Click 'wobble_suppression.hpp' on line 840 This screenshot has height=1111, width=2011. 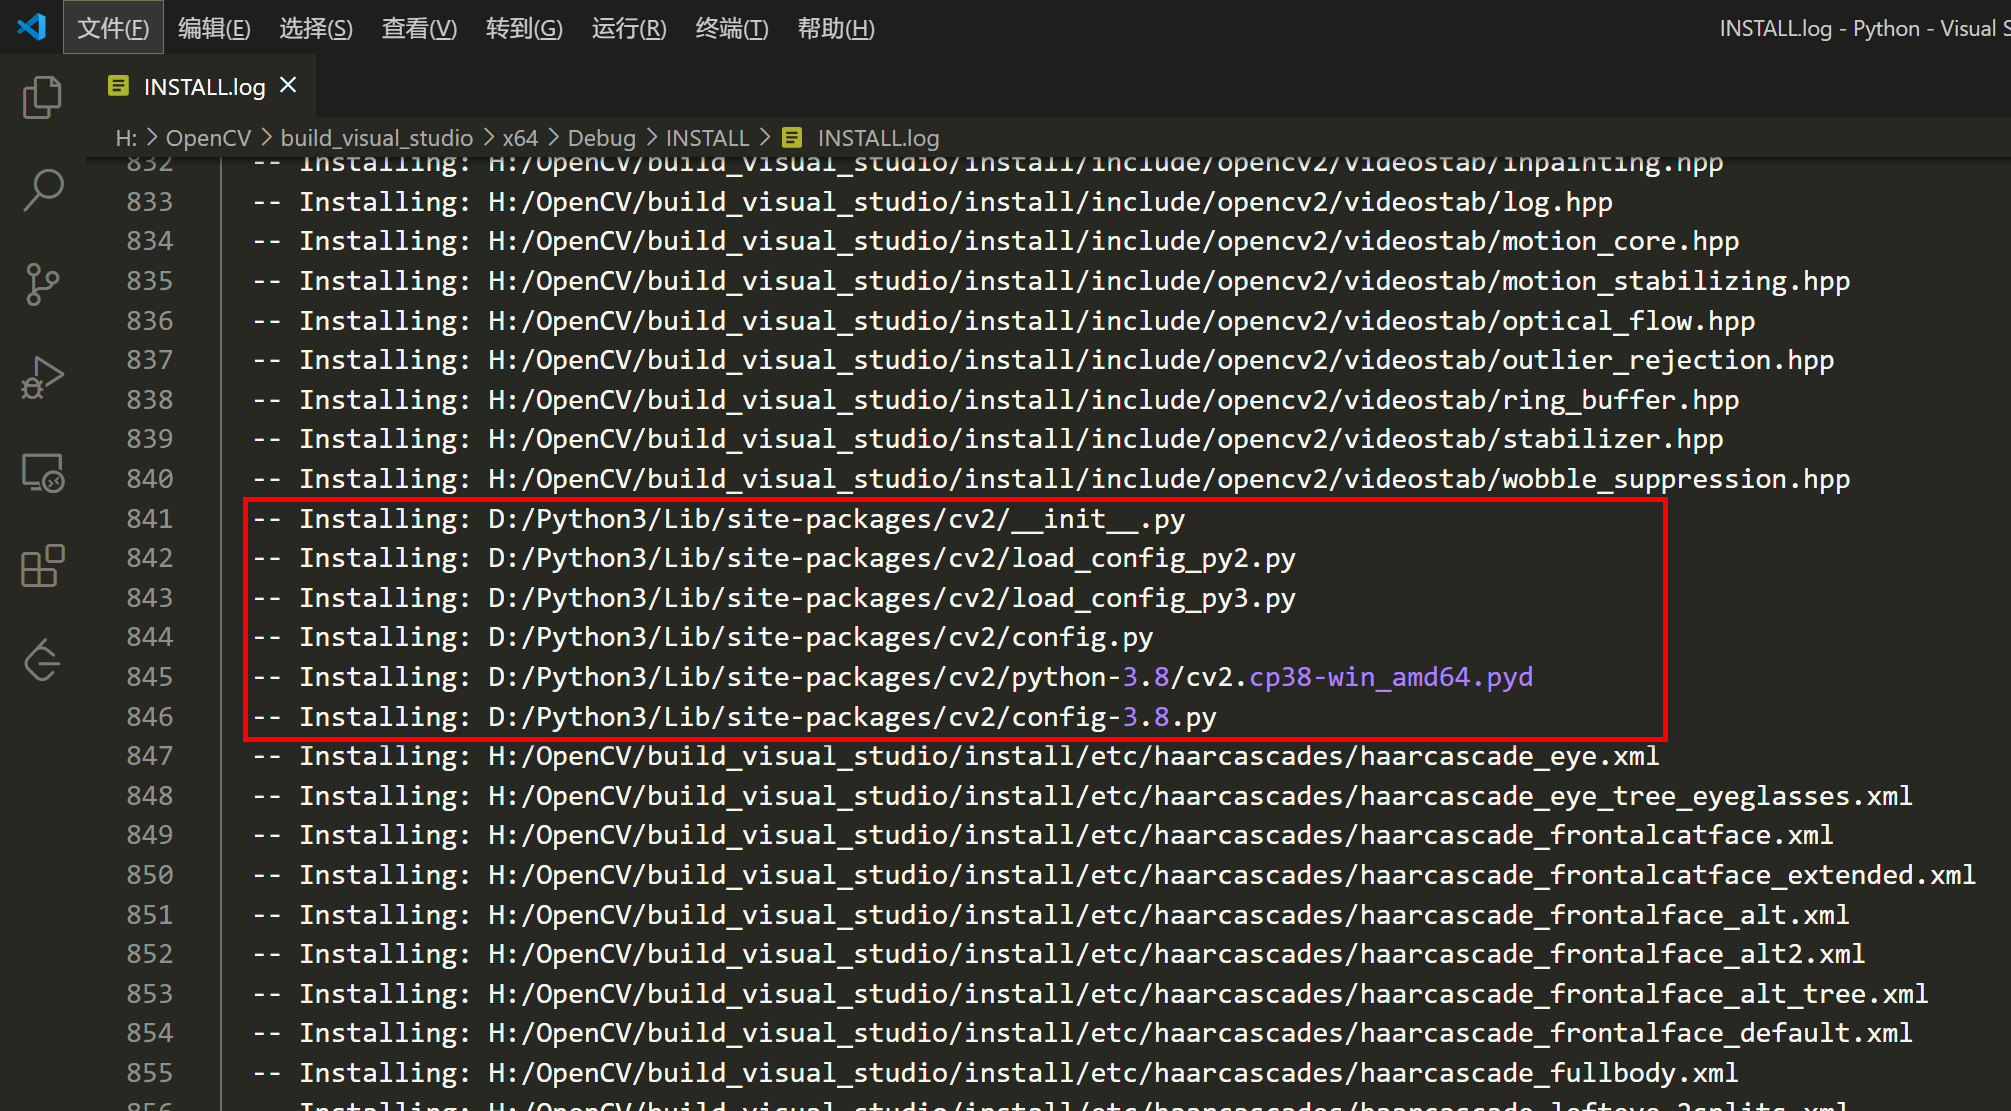point(1676,479)
